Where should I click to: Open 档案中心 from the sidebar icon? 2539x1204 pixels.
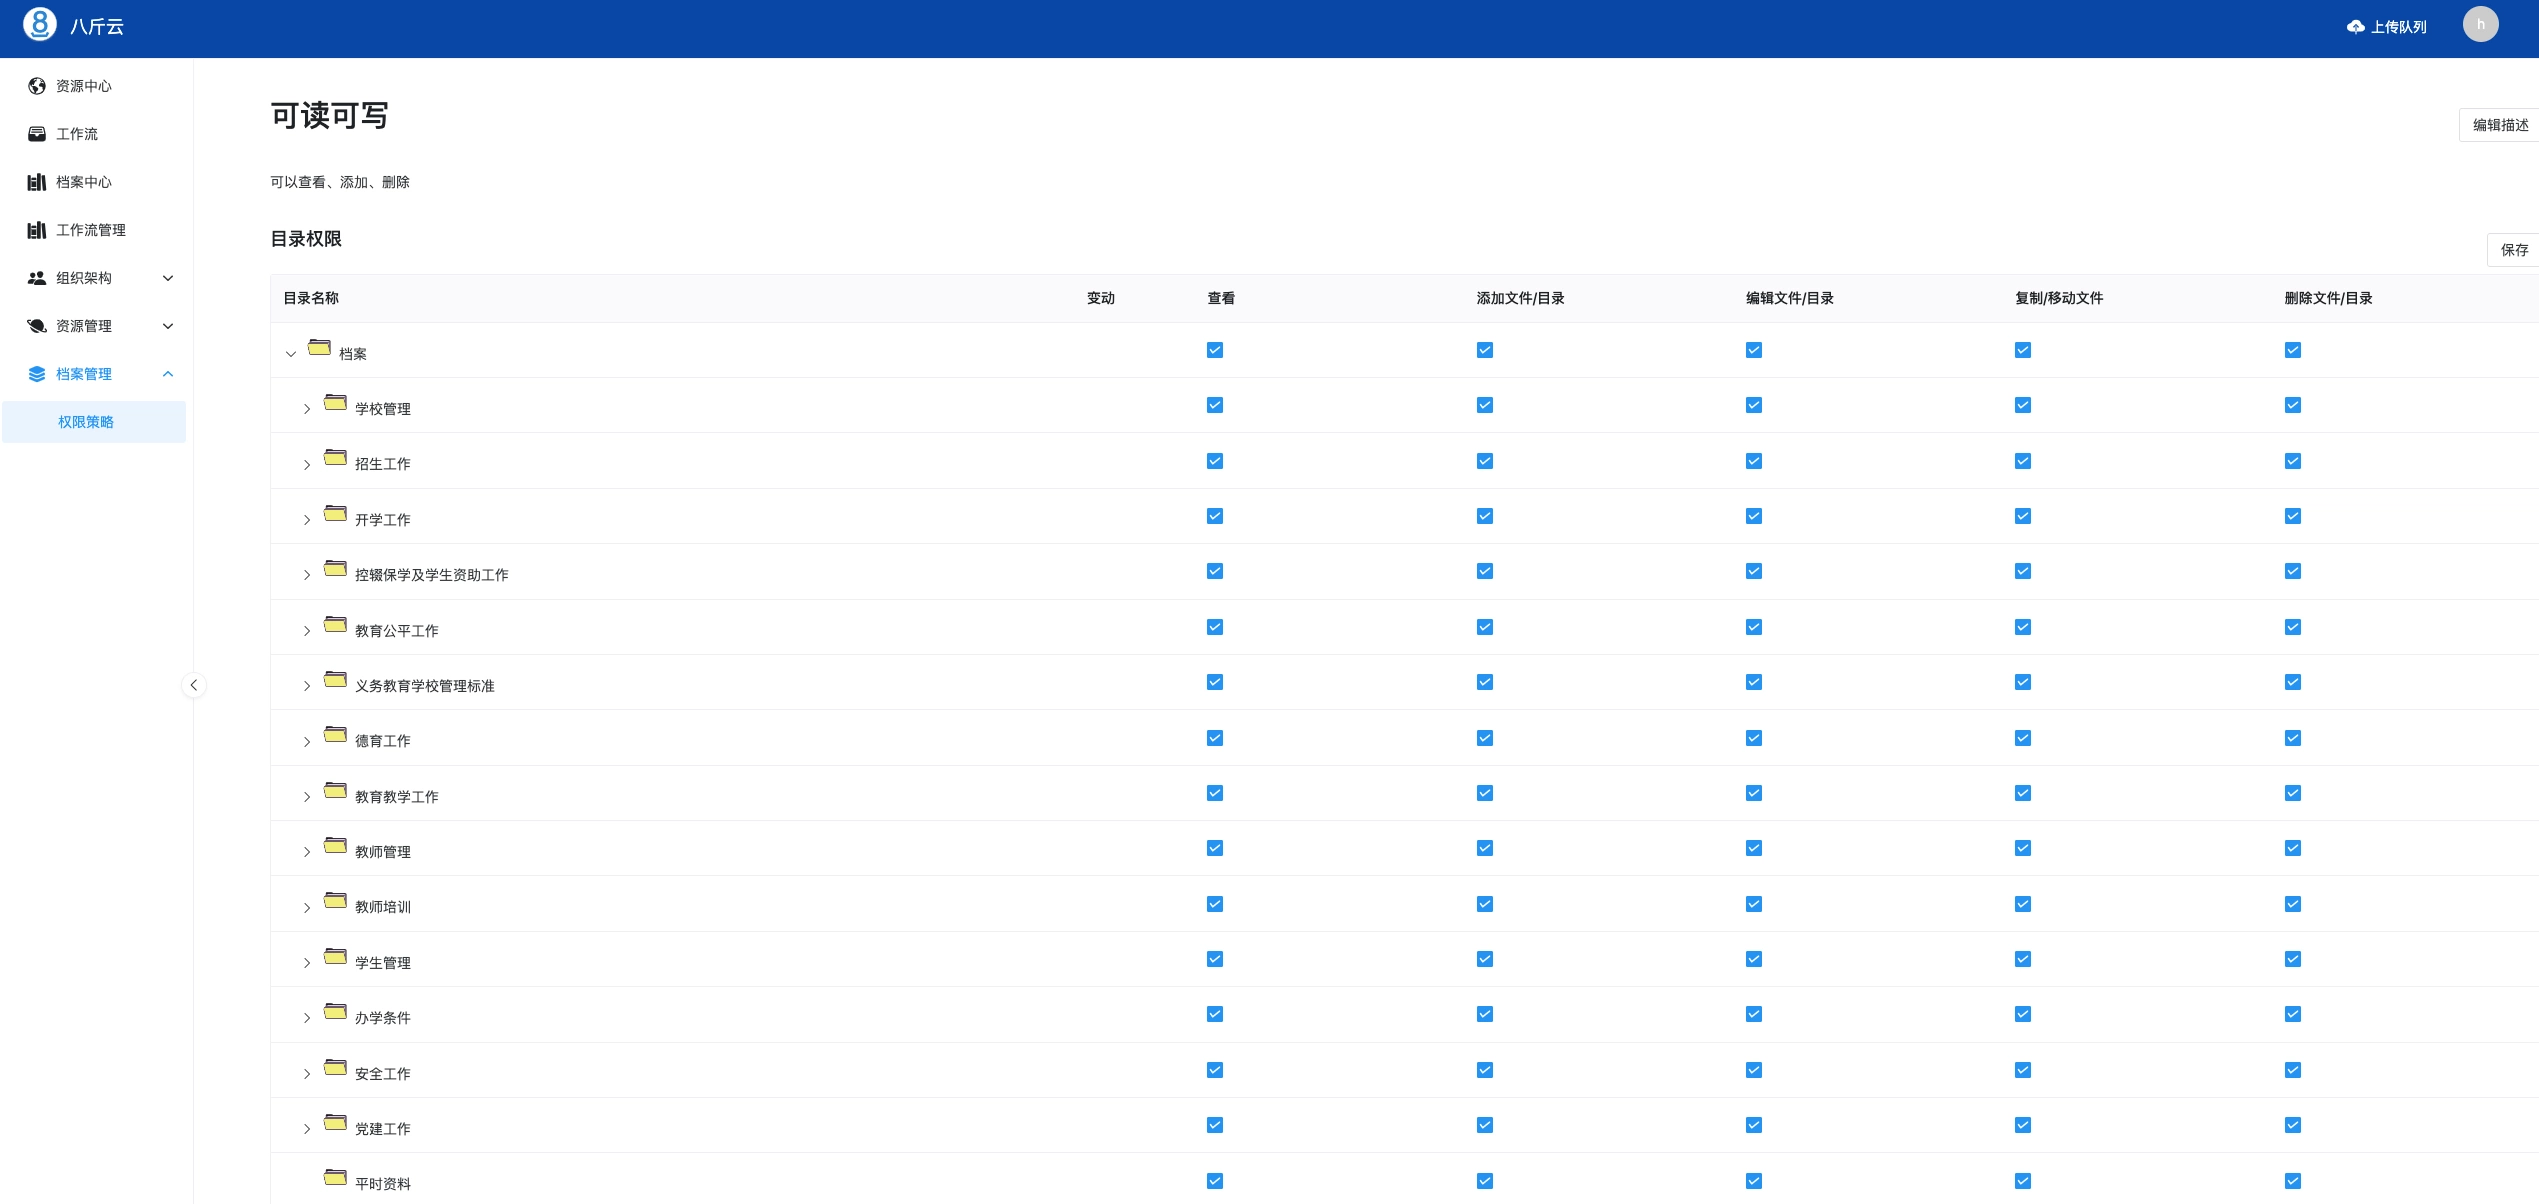(x=37, y=182)
